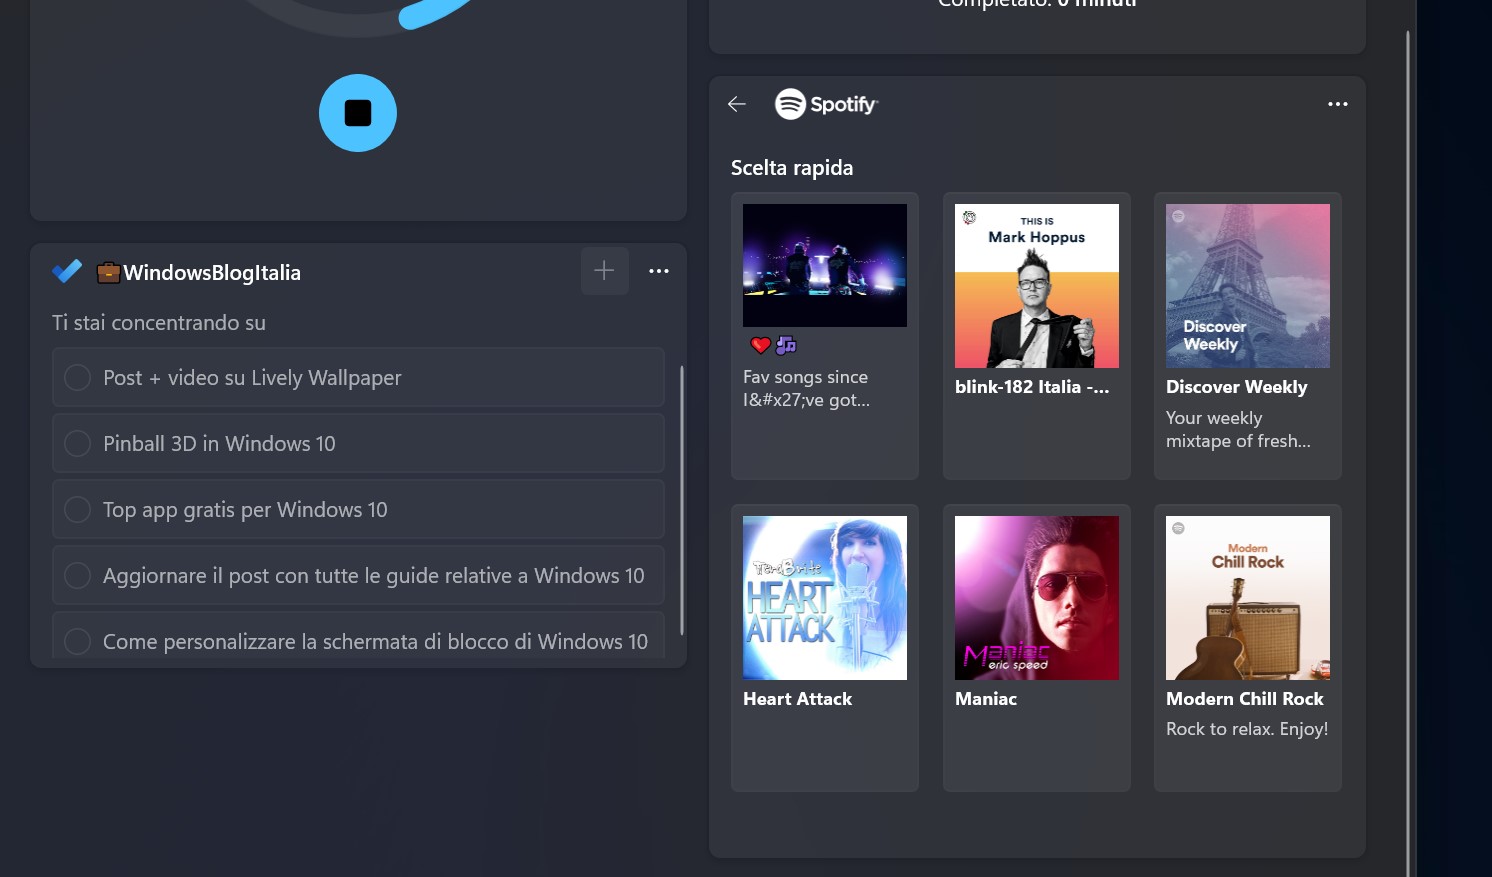Click blink-182 Italia title text

tap(1032, 387)
